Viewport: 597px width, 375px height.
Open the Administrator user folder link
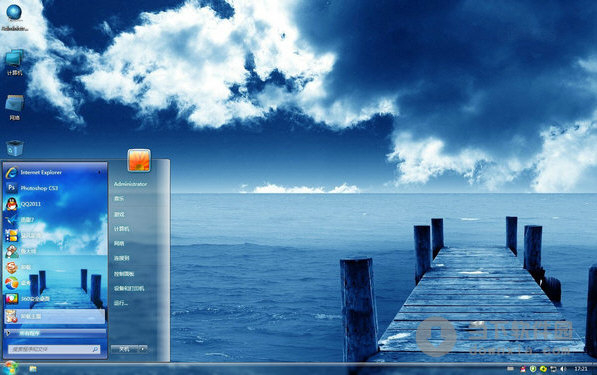point(130,184)
